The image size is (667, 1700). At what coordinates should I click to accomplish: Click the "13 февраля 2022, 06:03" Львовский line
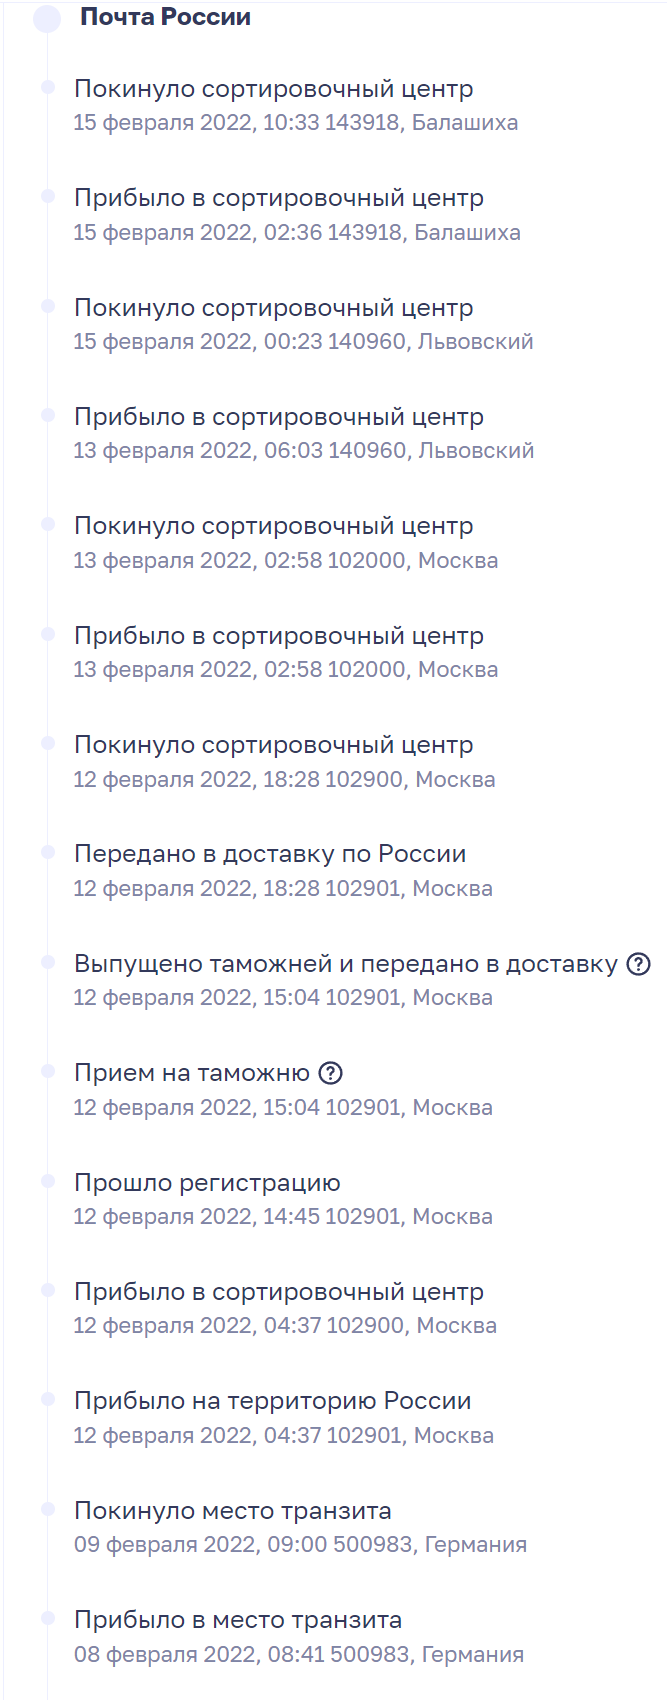click(x=303, y=451)
